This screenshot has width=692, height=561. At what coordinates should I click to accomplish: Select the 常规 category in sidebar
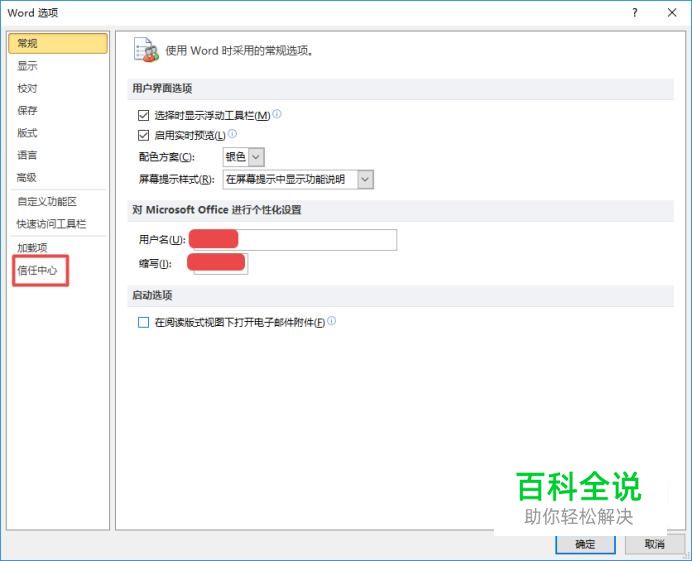click(58, 43)
